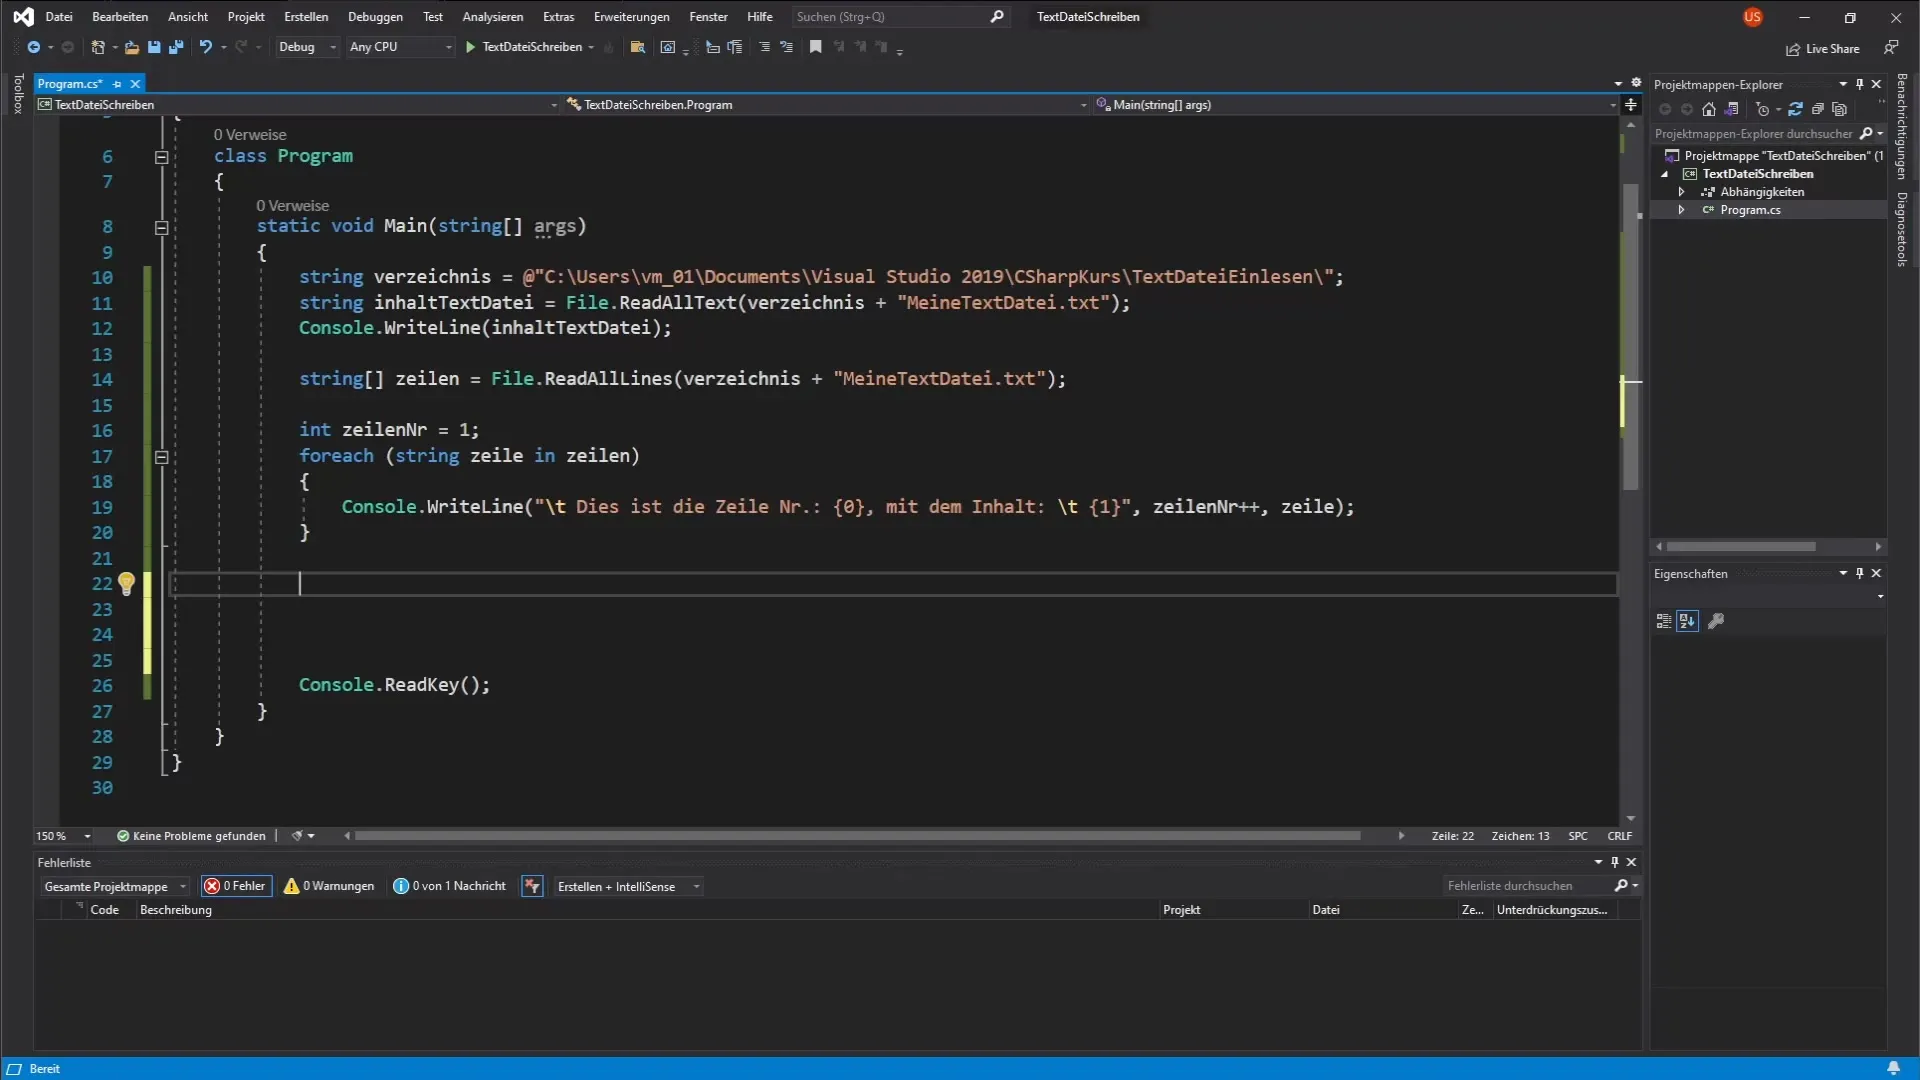Click the open file folder icon
Screen dimensions: 1920x1080
tap(131, 47)
